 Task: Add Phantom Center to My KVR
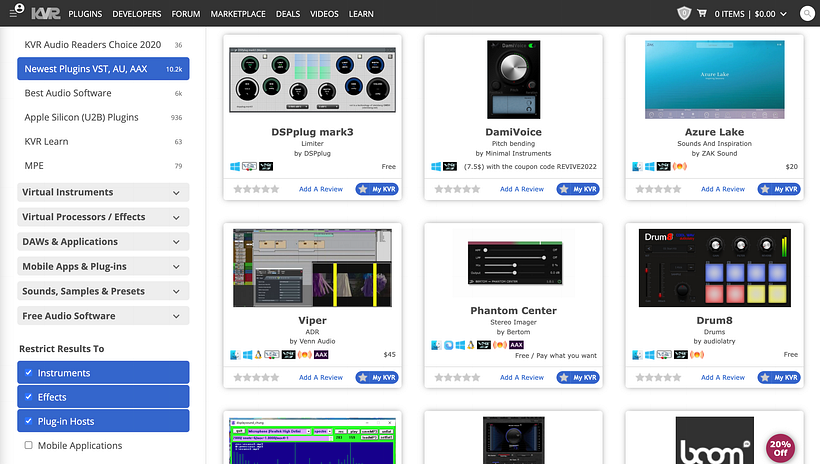(578, 377)
